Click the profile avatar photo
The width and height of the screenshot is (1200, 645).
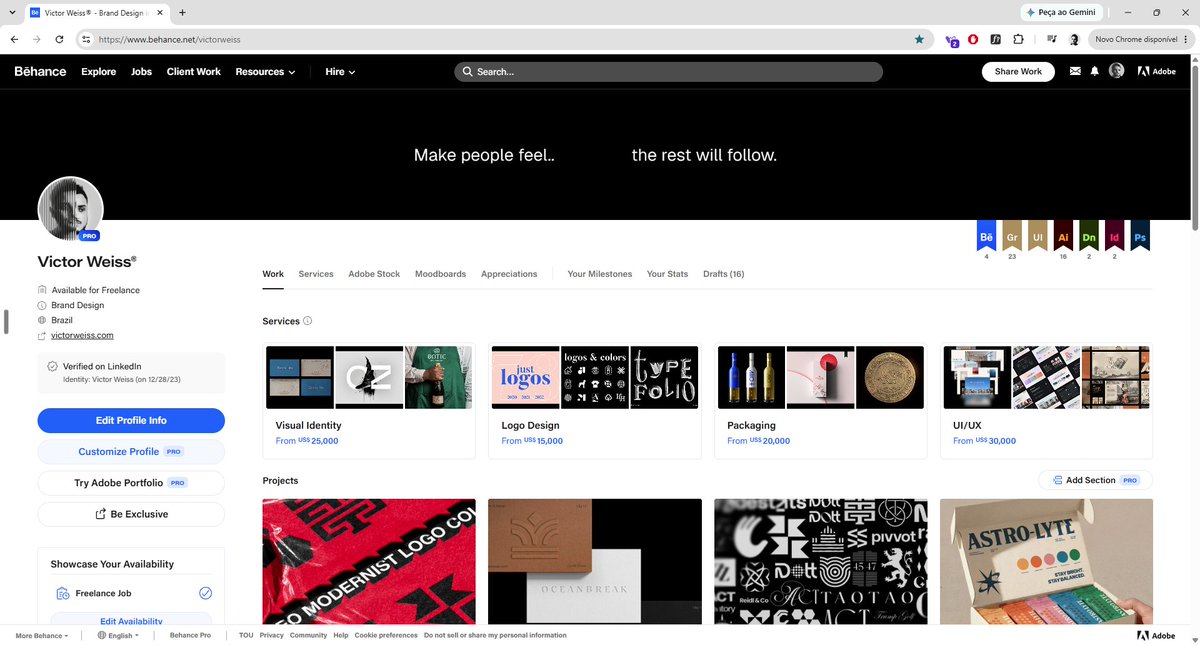pos(70,210)
